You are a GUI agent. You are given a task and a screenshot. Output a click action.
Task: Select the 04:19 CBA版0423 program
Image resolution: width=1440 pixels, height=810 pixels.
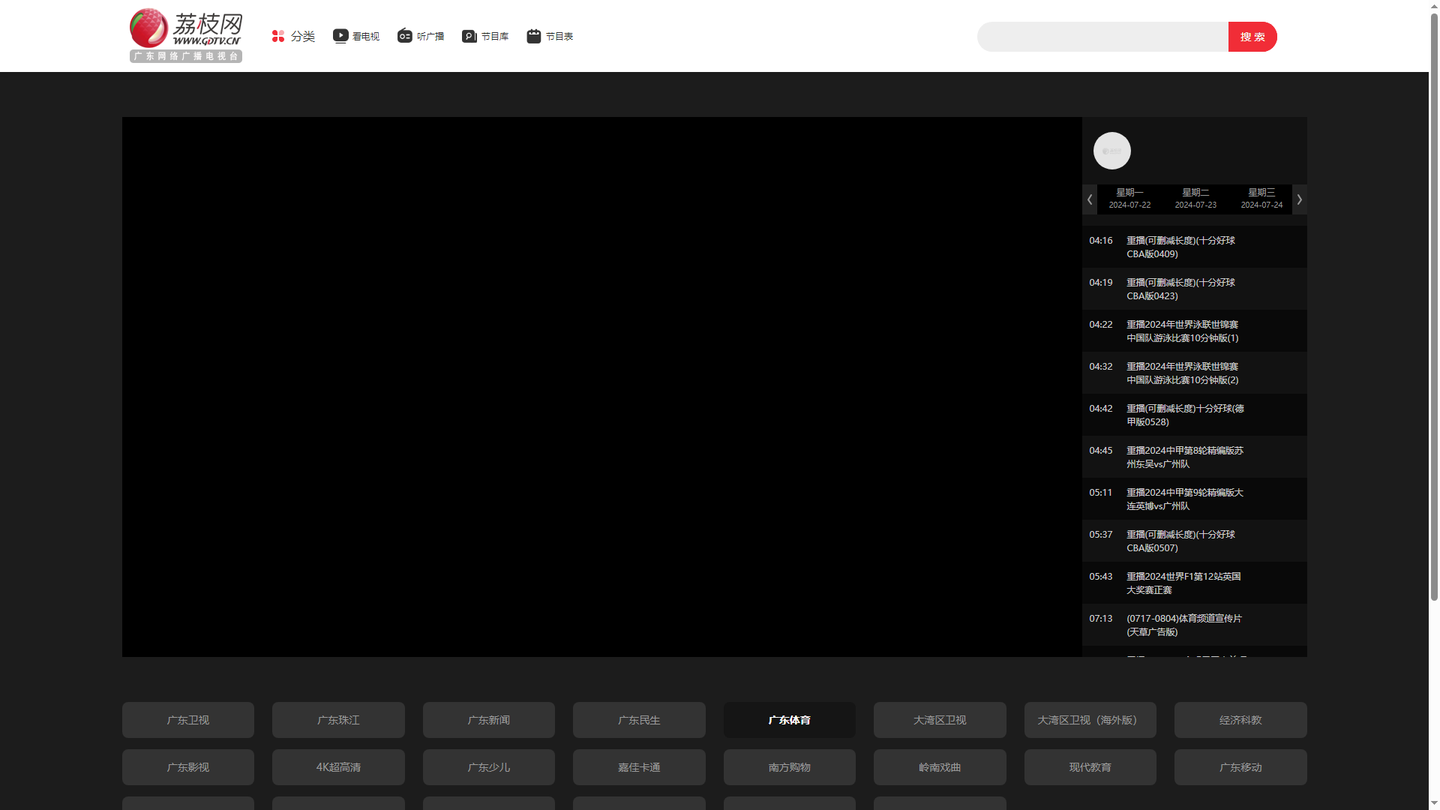(x=1194, y=289)
